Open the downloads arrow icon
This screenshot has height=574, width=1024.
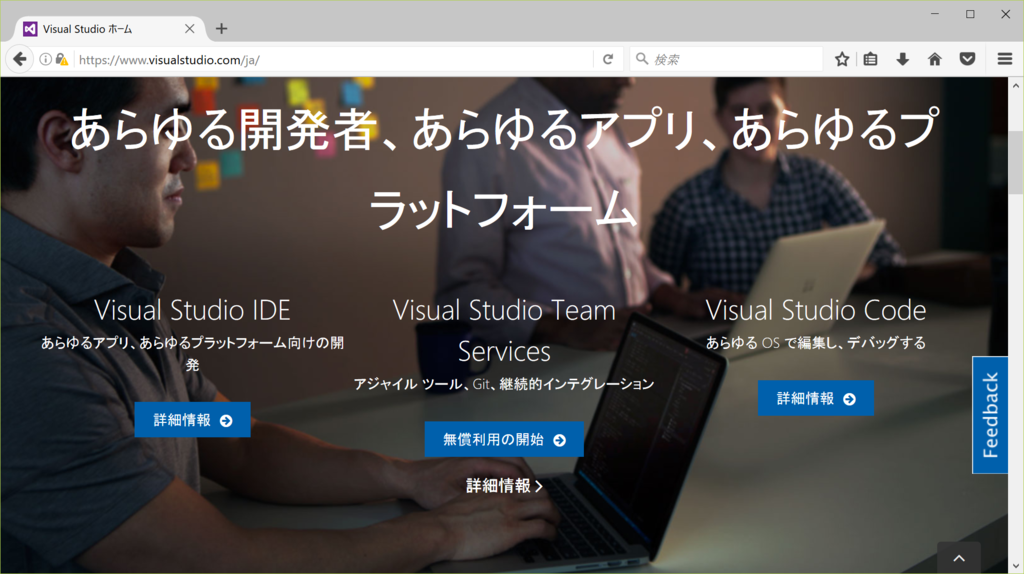coord(903,59)
